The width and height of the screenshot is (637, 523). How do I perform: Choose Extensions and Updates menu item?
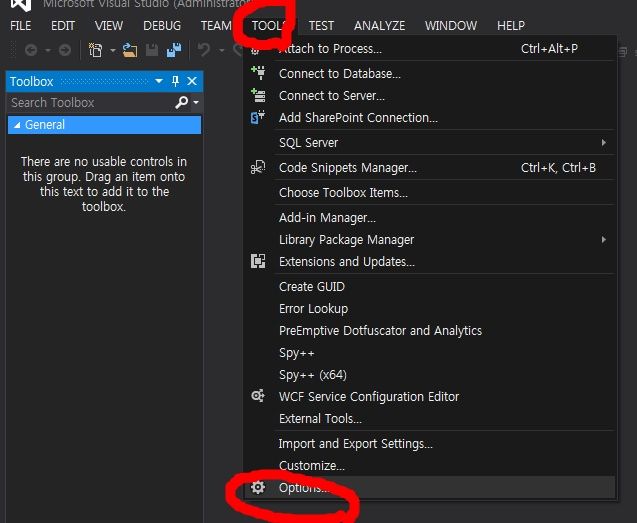point(431,262)
